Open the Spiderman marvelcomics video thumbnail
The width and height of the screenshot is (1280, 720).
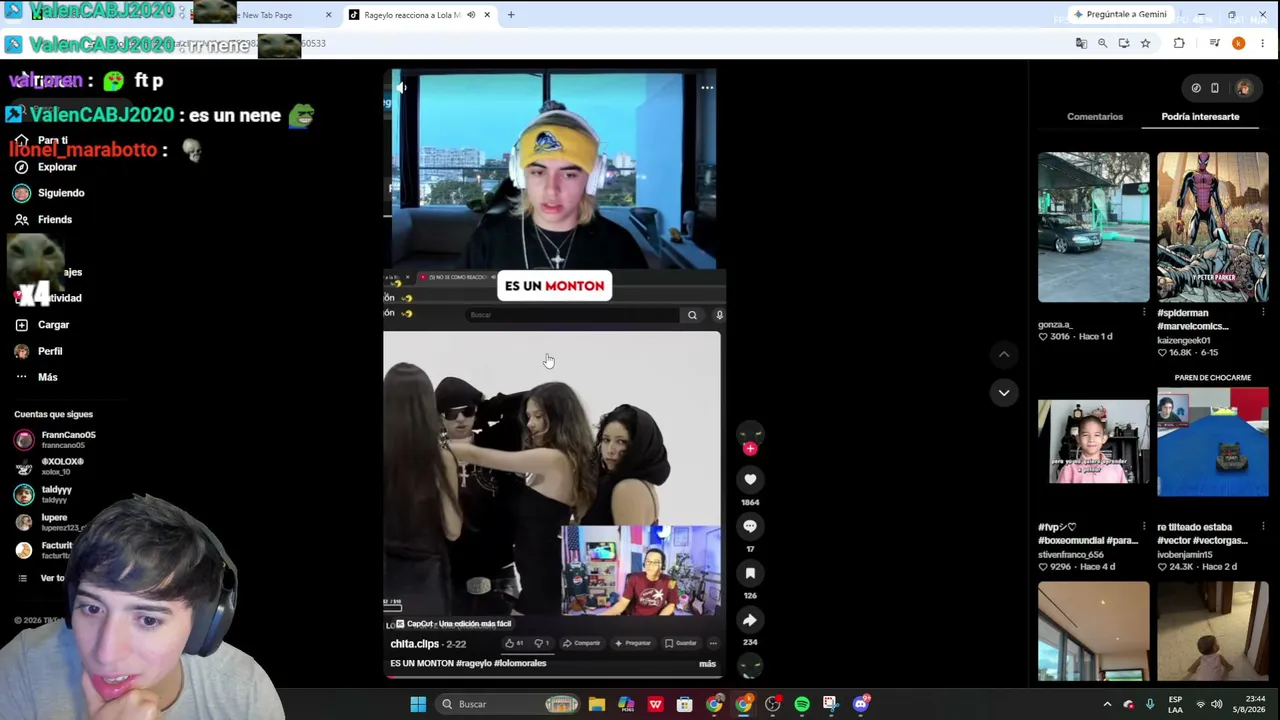click(x=1213, y=227)
